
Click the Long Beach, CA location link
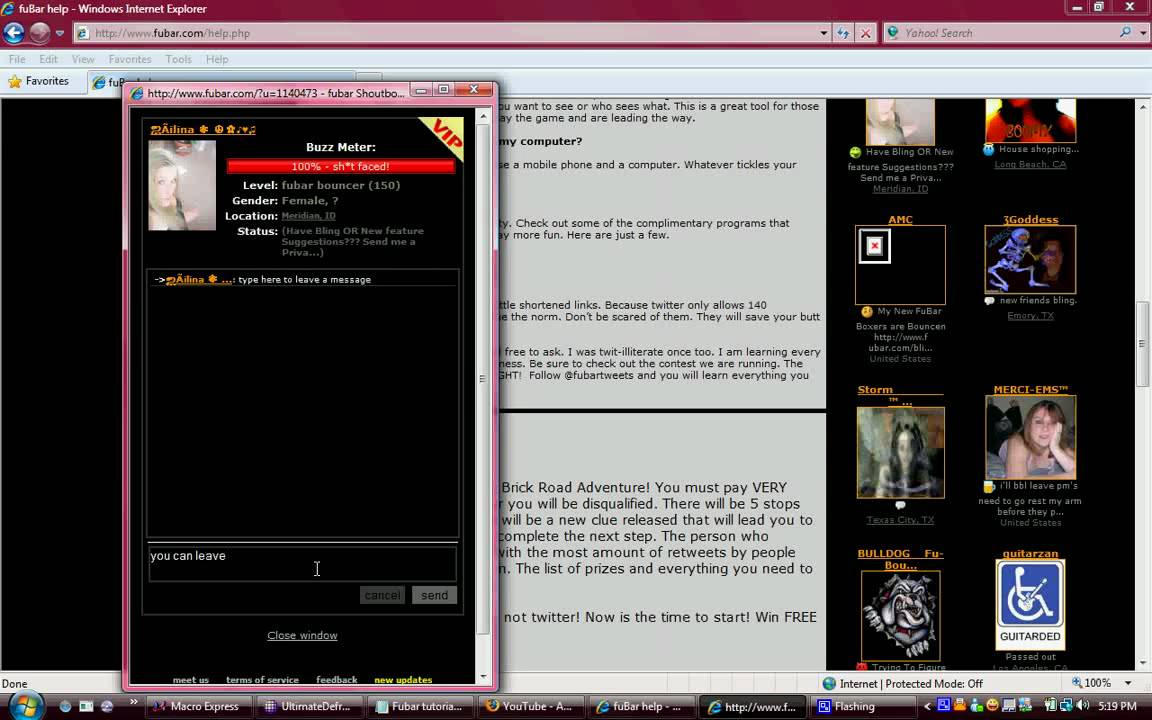[1030, 165]
